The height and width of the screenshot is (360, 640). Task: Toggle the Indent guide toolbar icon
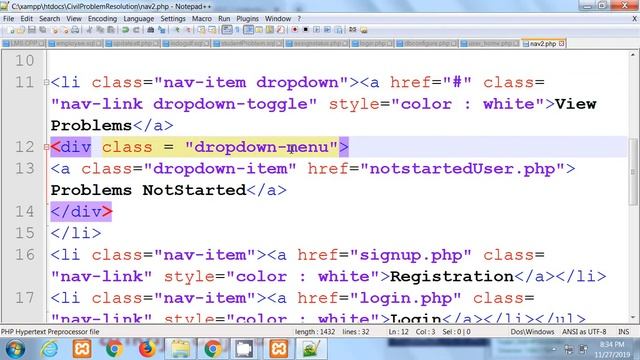click(x=248, y=30)
